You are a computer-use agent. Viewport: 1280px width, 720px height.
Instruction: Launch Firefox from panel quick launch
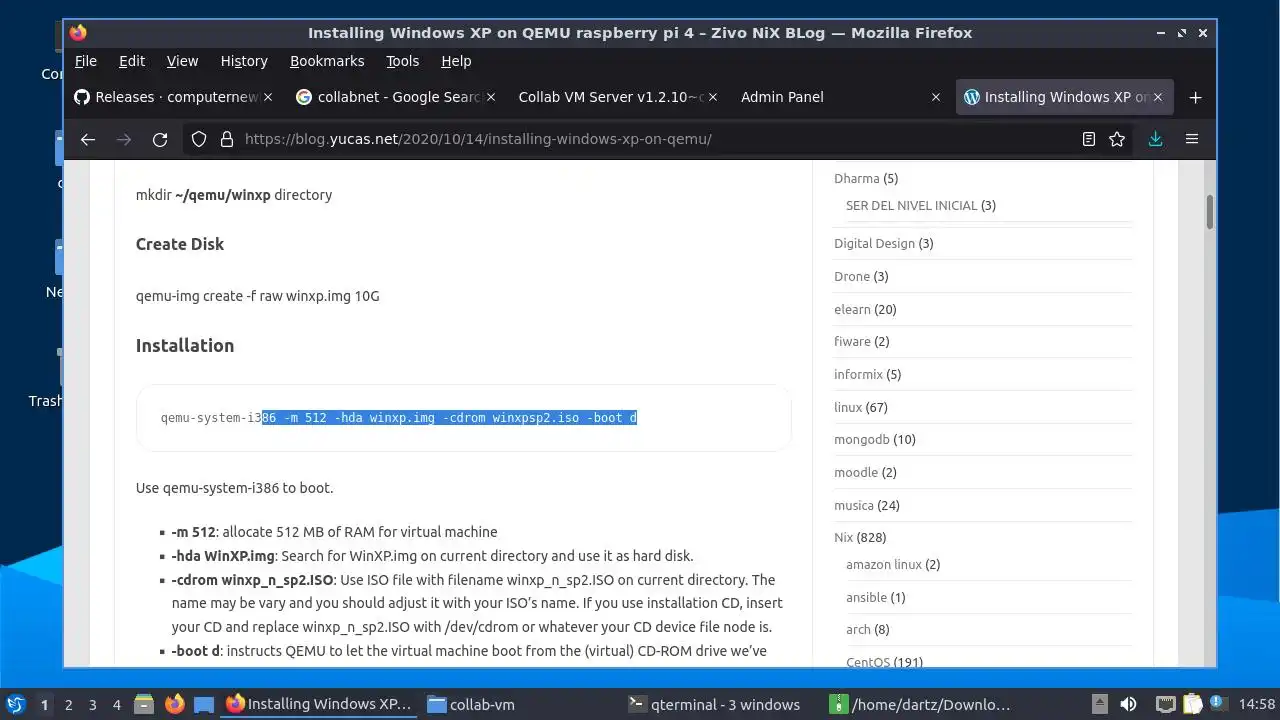[174, 704]
